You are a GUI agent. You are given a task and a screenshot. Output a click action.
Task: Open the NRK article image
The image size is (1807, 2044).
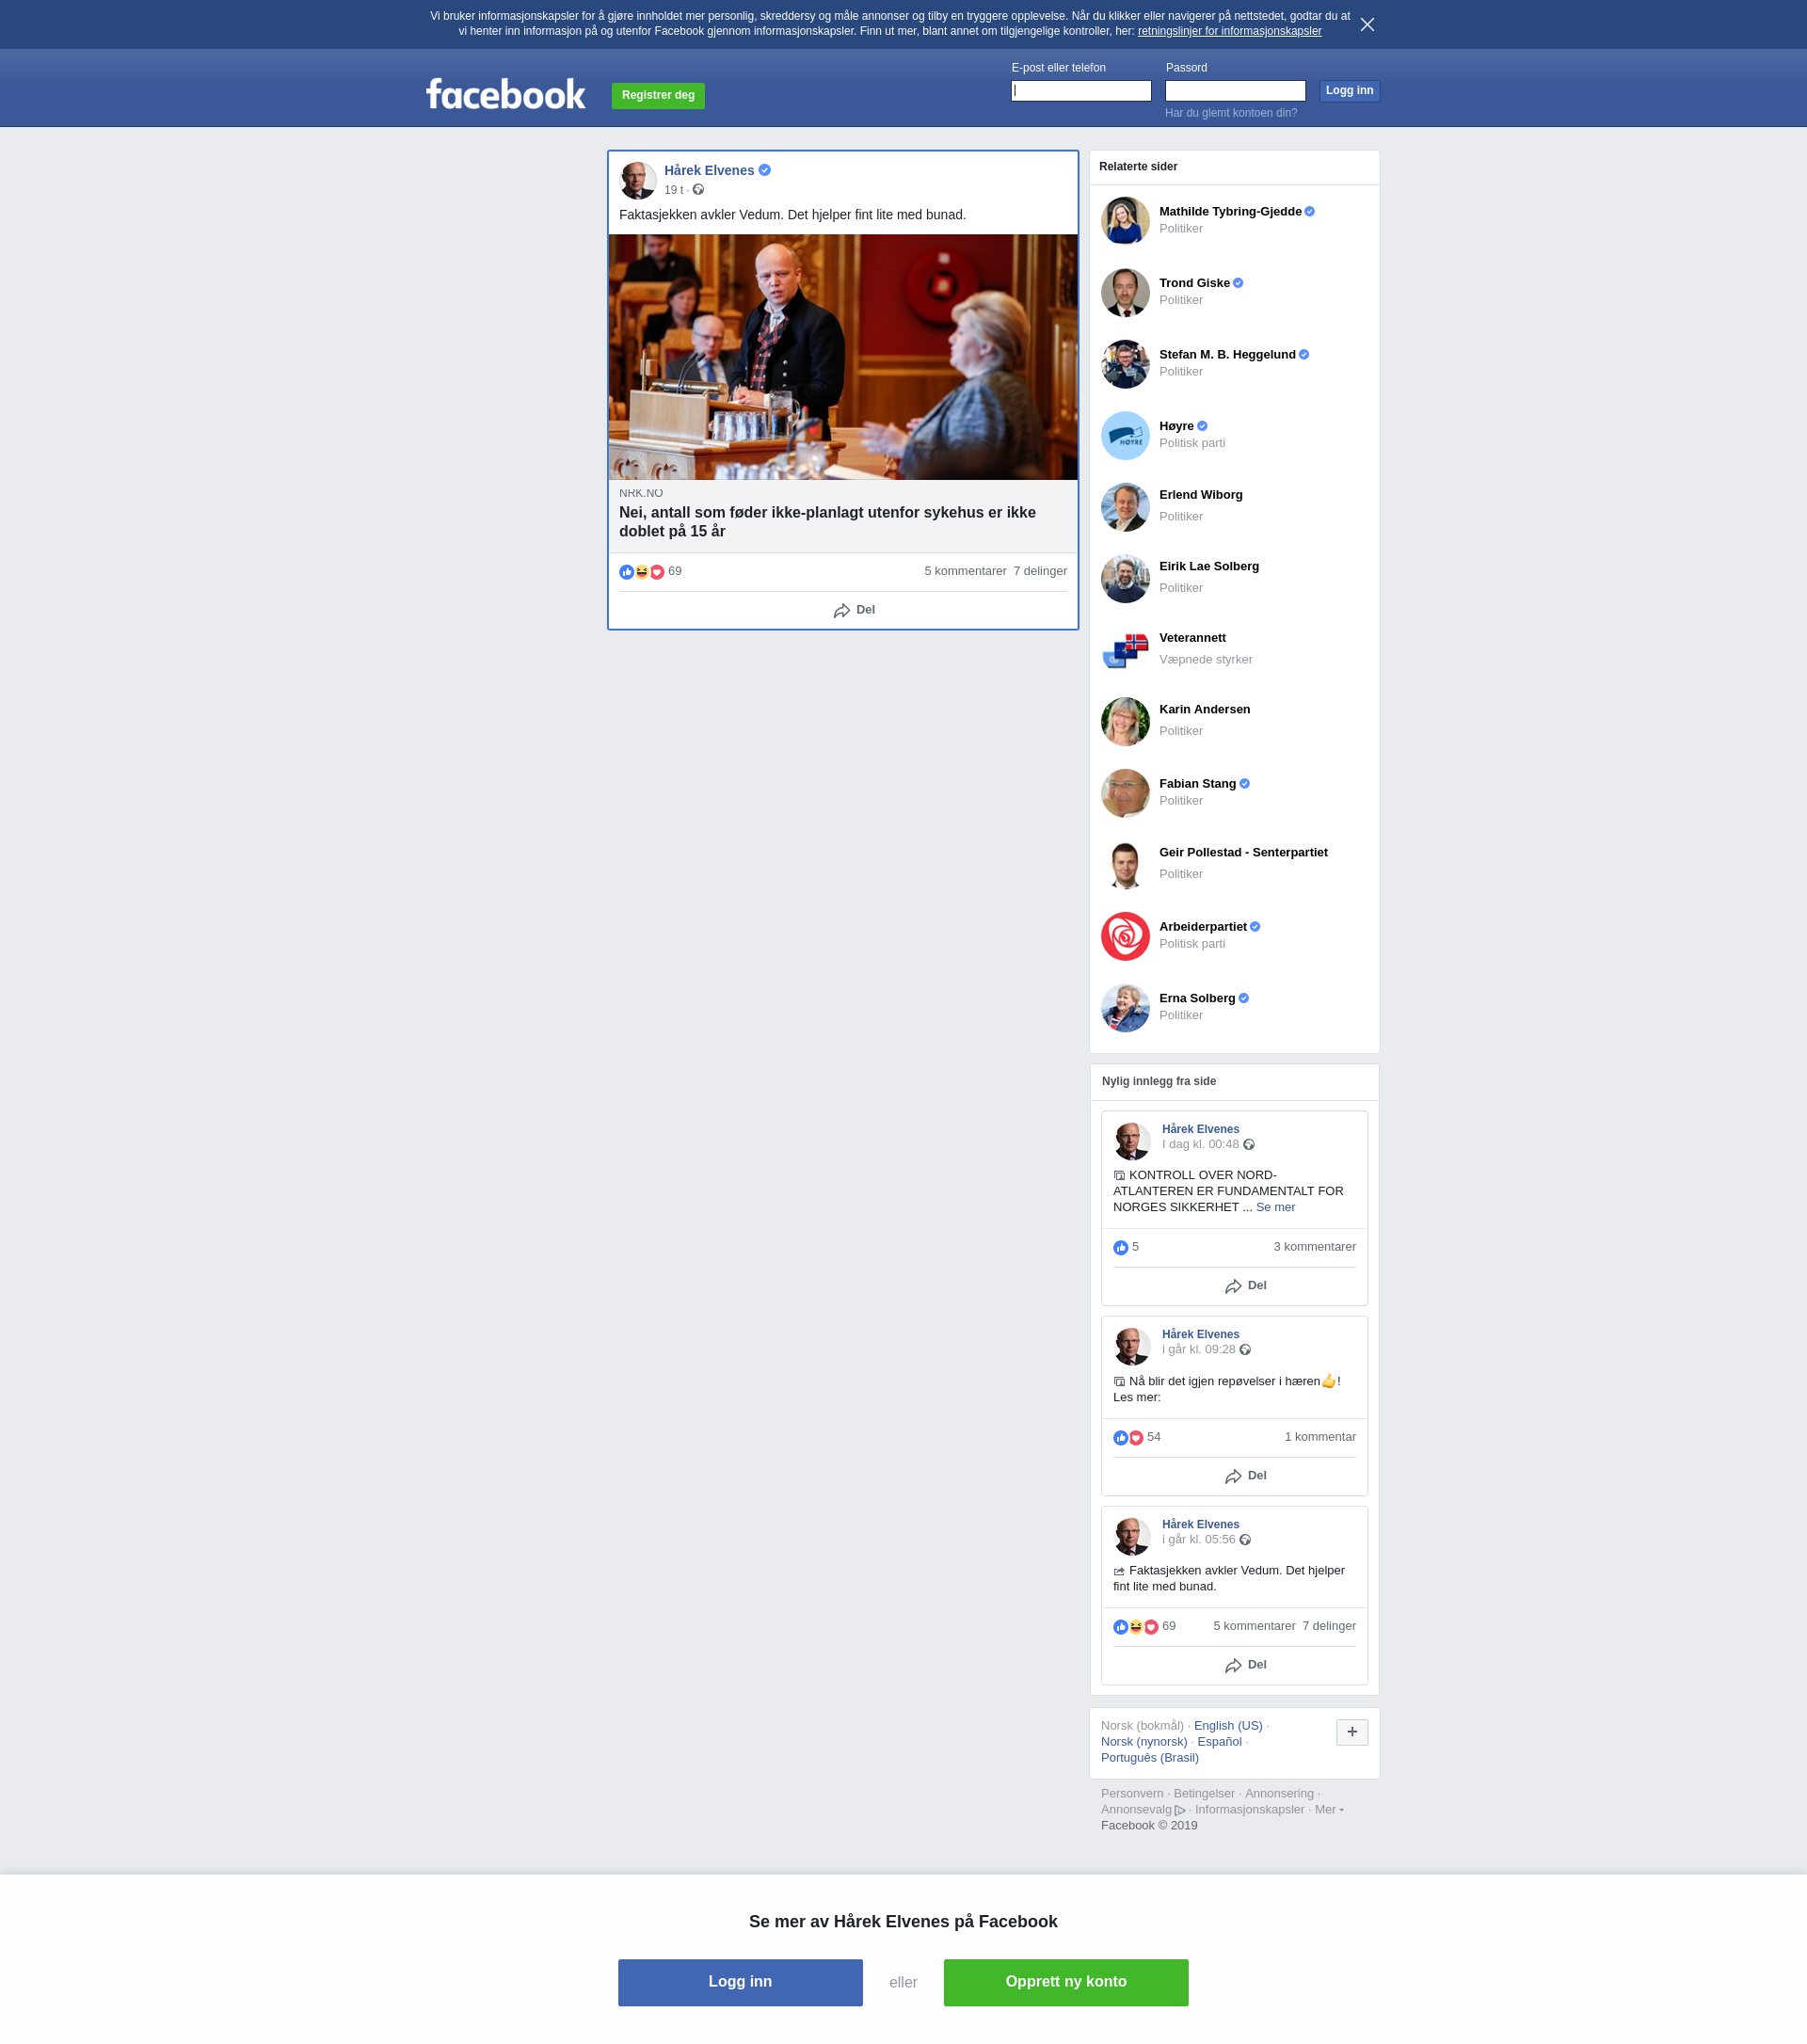click(x=843, y=357)
